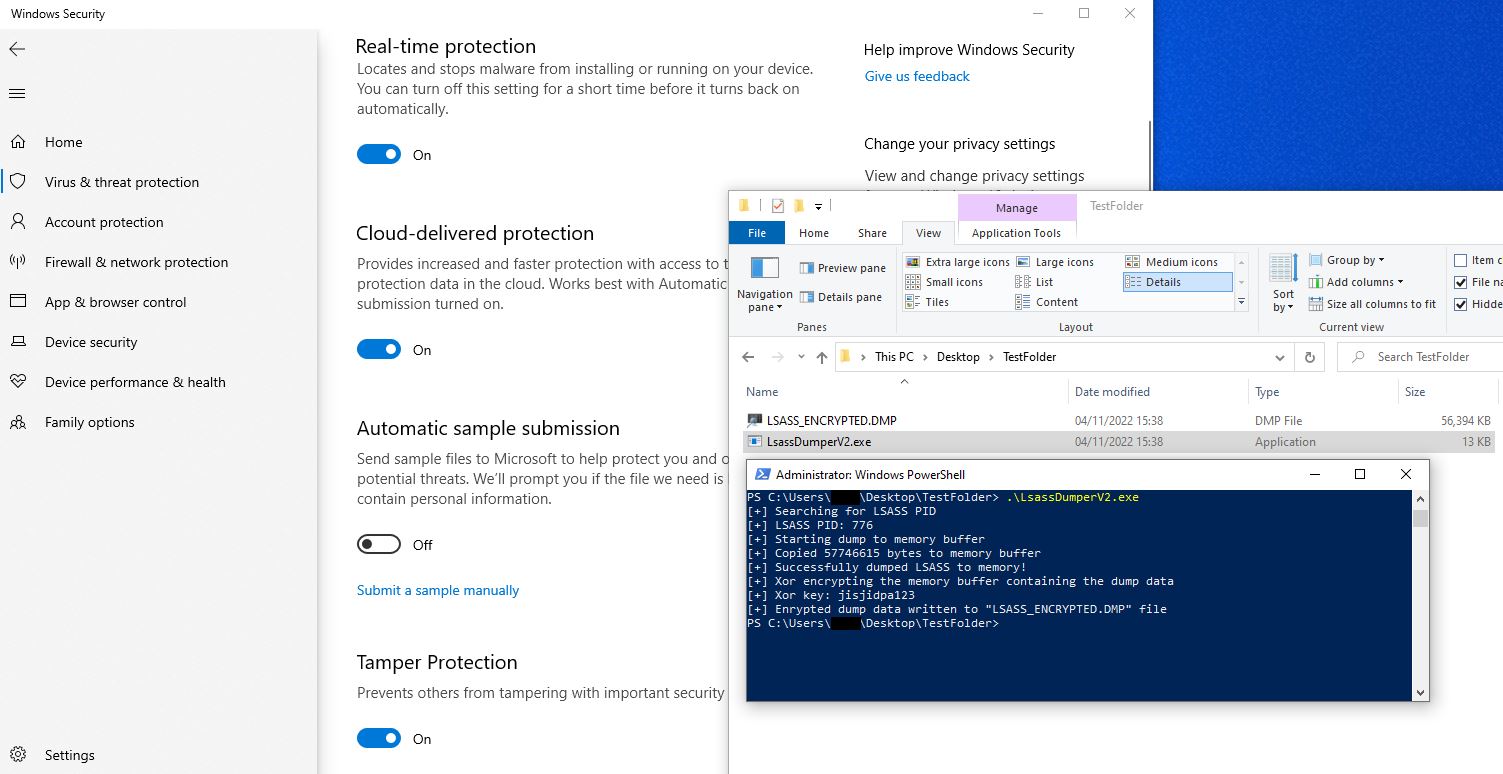This screenshot has height=774, width=1503.
Task: Open Customize Quick Access Toolbar dropdown
Action: (818, 206)
